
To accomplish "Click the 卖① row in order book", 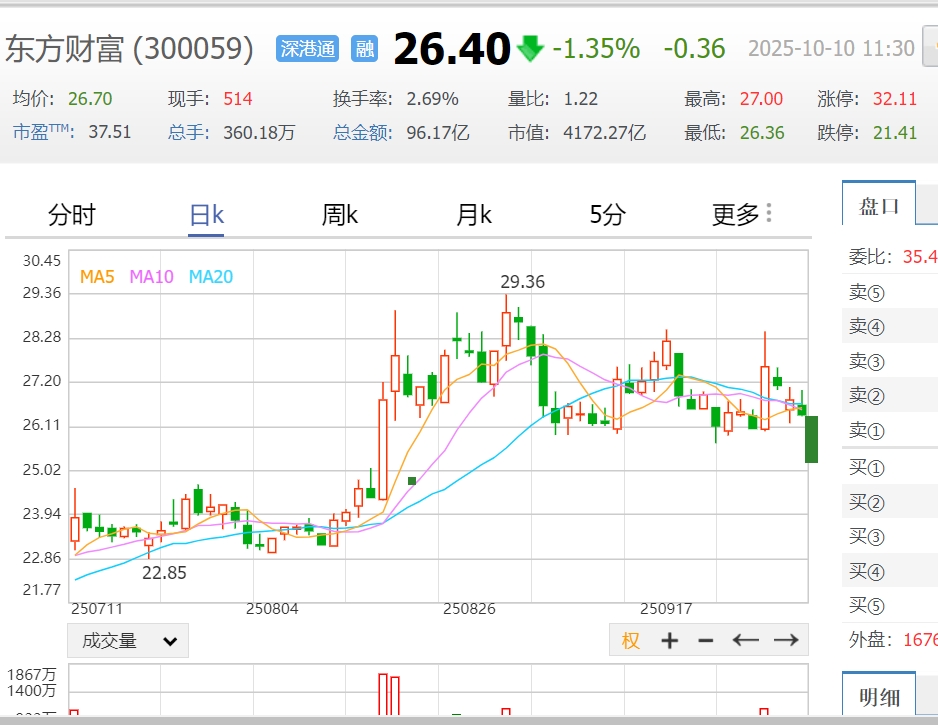I will [890, 430].
